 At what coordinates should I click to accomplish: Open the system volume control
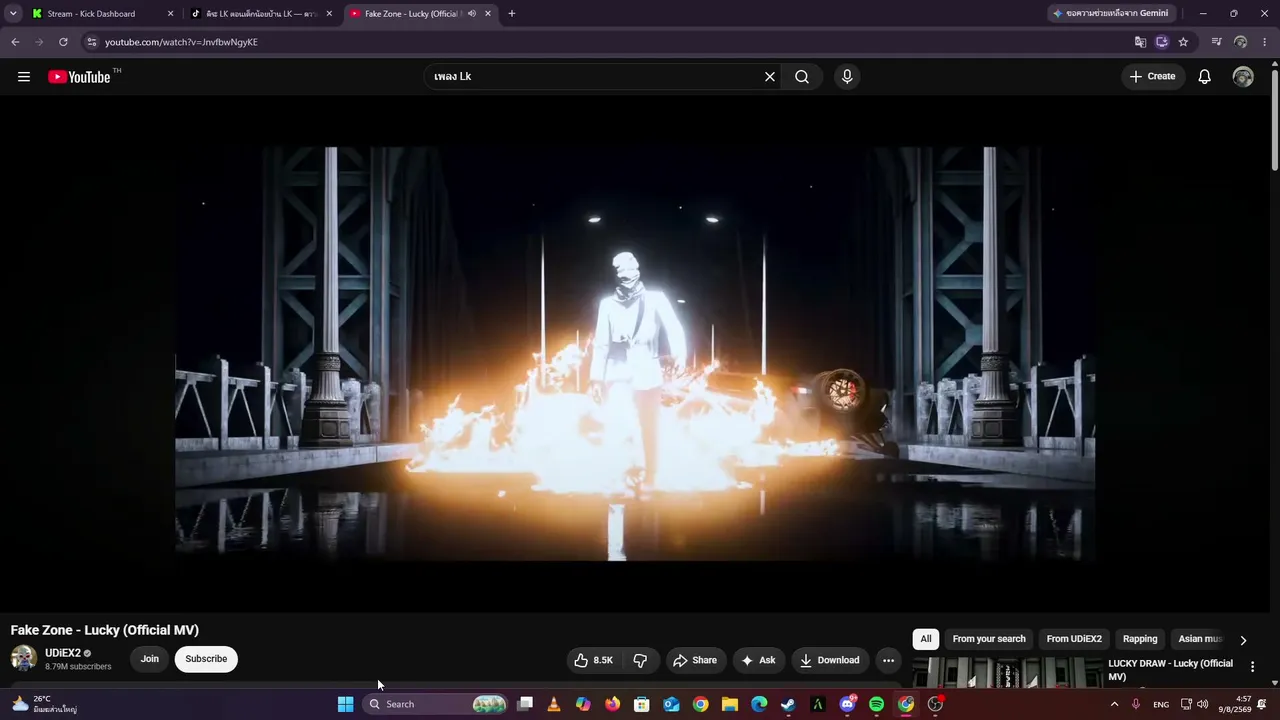point(1203,704)
